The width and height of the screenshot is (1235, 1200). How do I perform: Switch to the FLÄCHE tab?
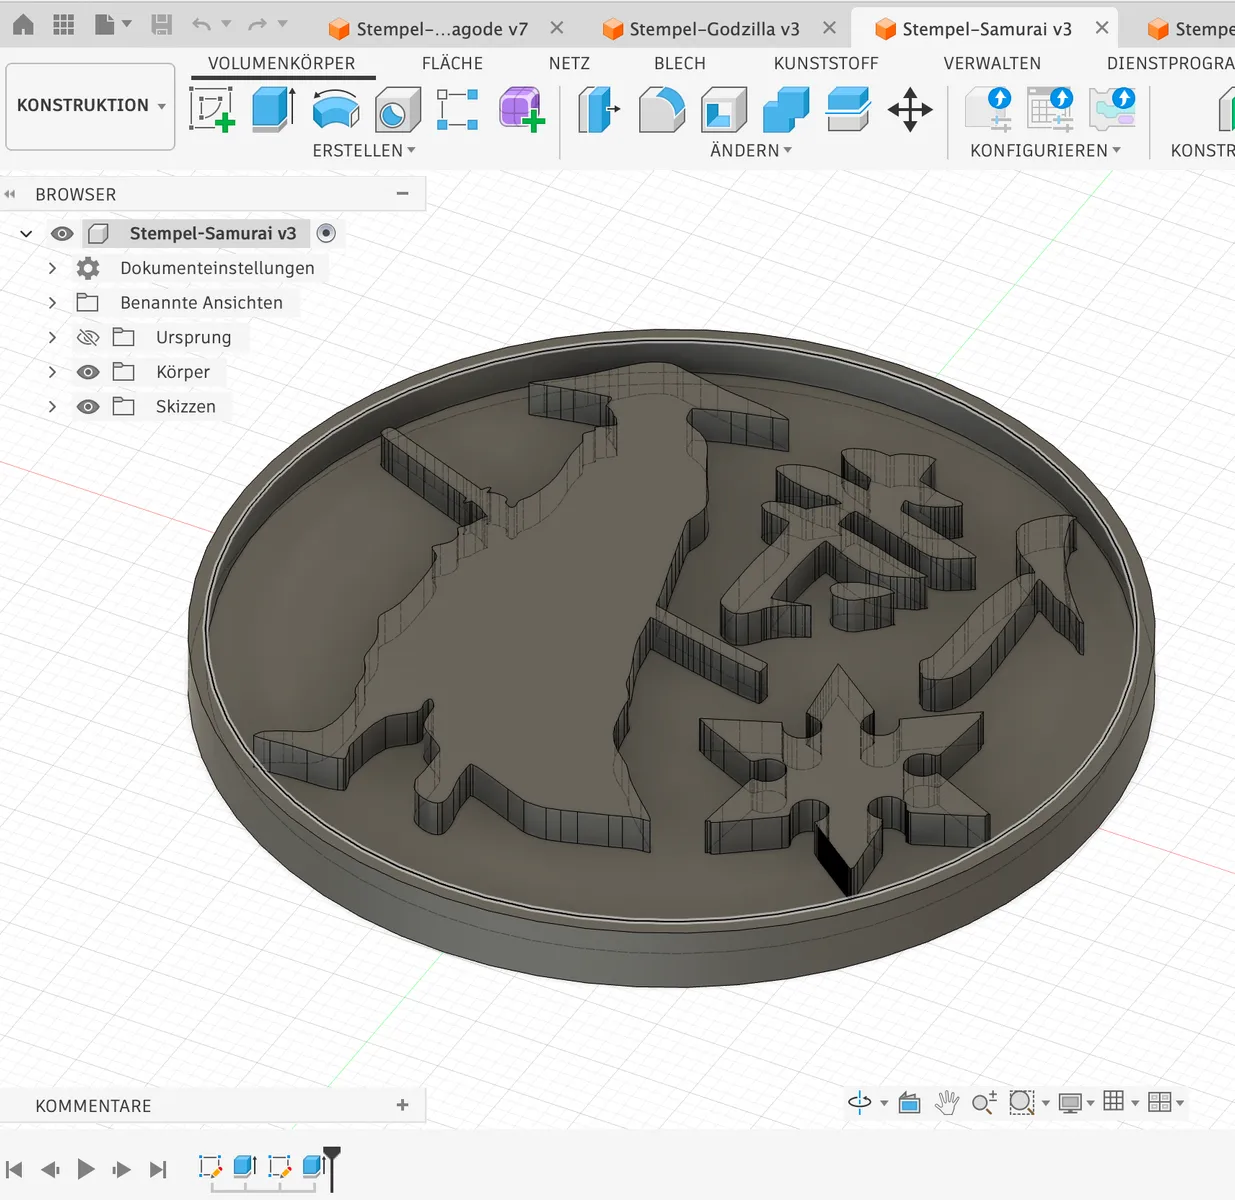452,63
